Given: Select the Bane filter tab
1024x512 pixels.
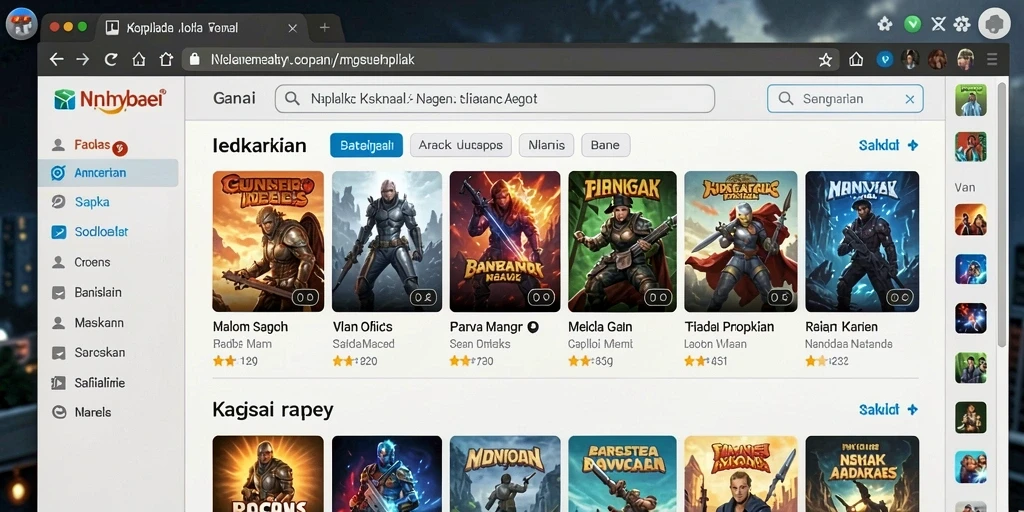Looking at the screenshot, I should [x=605, y=145].
